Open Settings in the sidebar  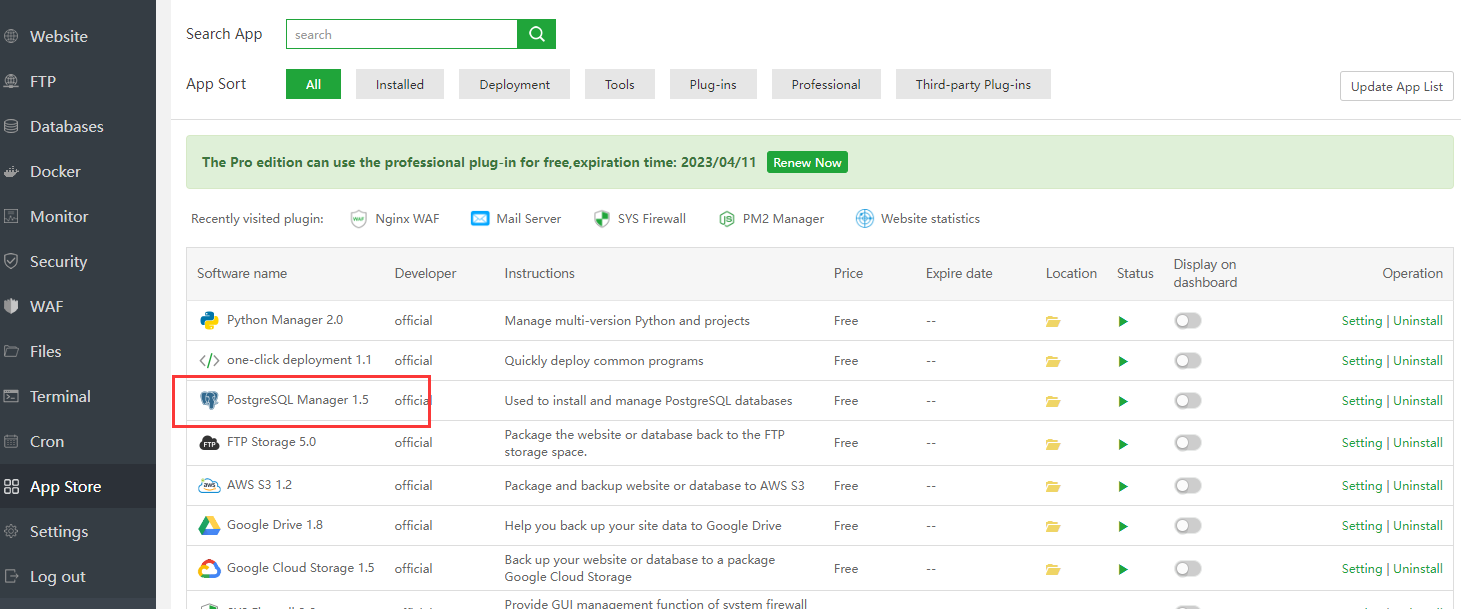point(78,531)
